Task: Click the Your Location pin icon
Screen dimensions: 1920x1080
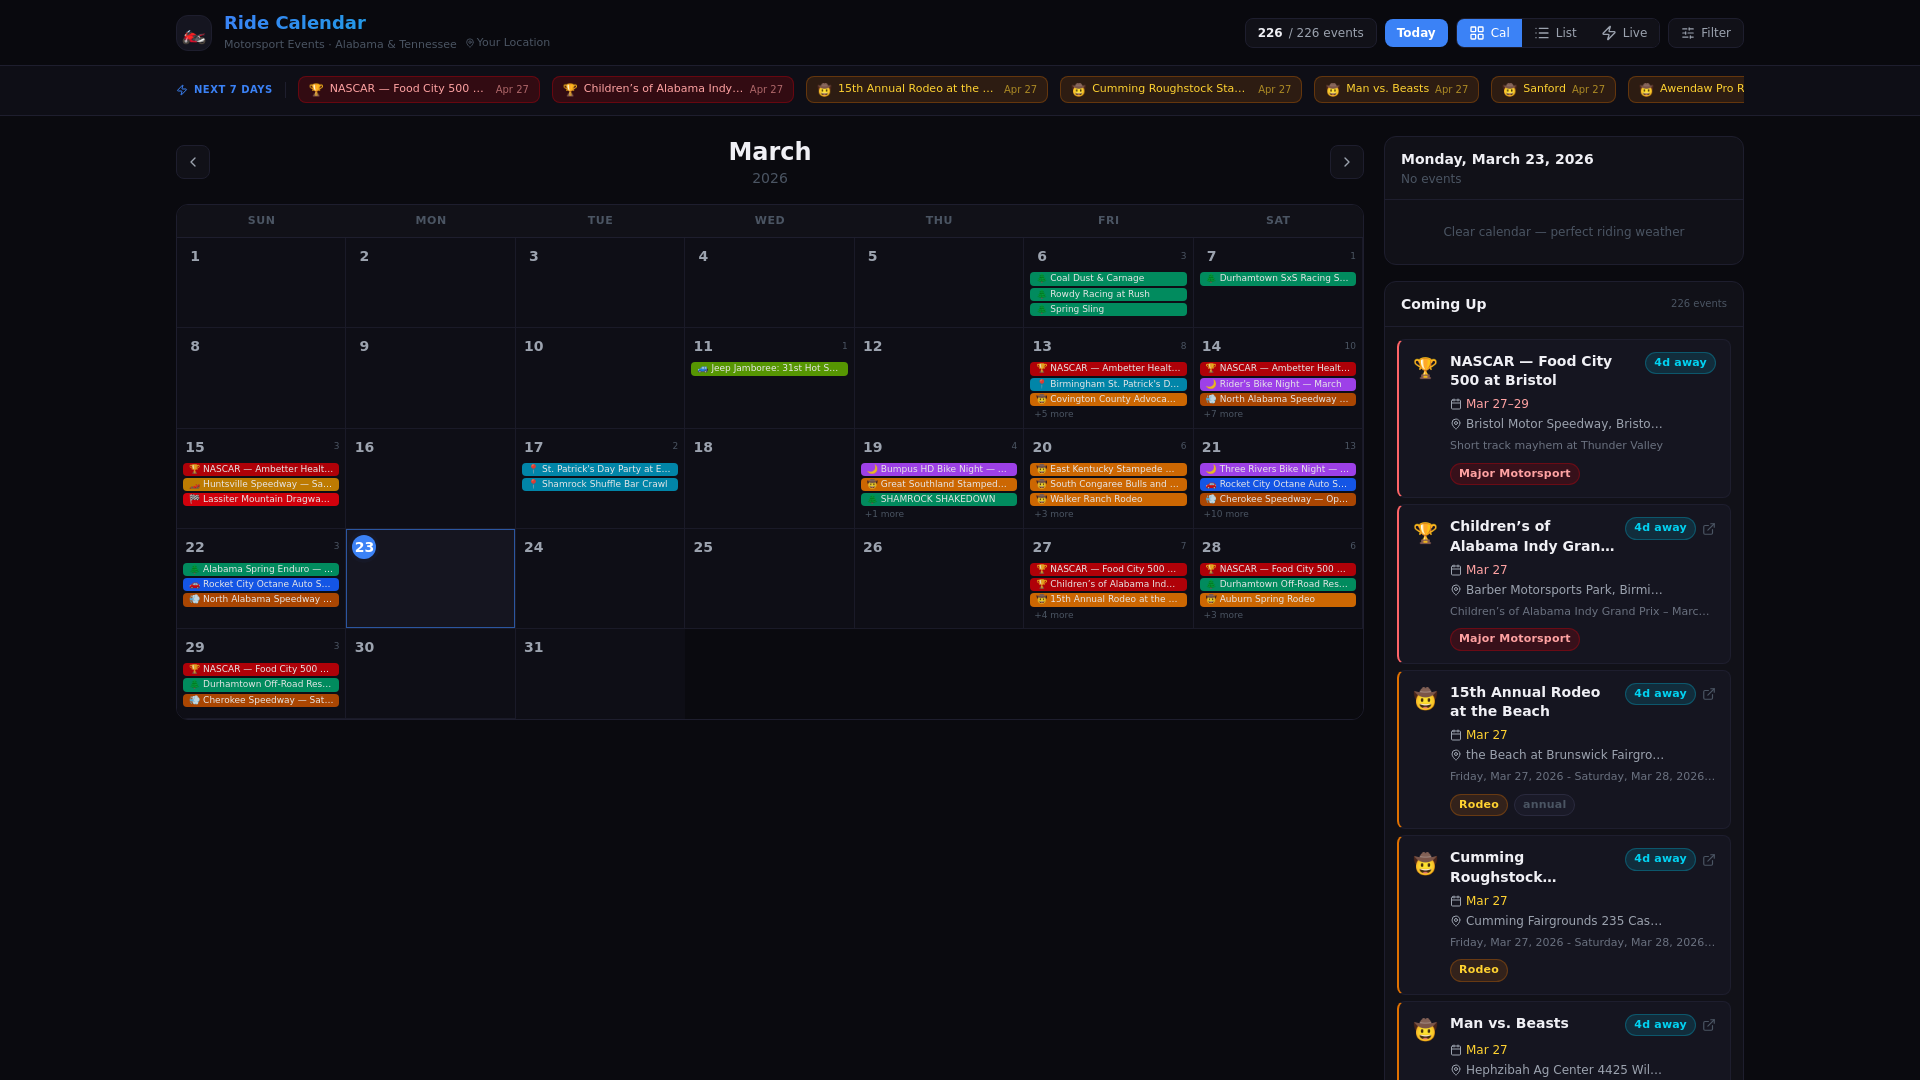Action: point(470,43)
